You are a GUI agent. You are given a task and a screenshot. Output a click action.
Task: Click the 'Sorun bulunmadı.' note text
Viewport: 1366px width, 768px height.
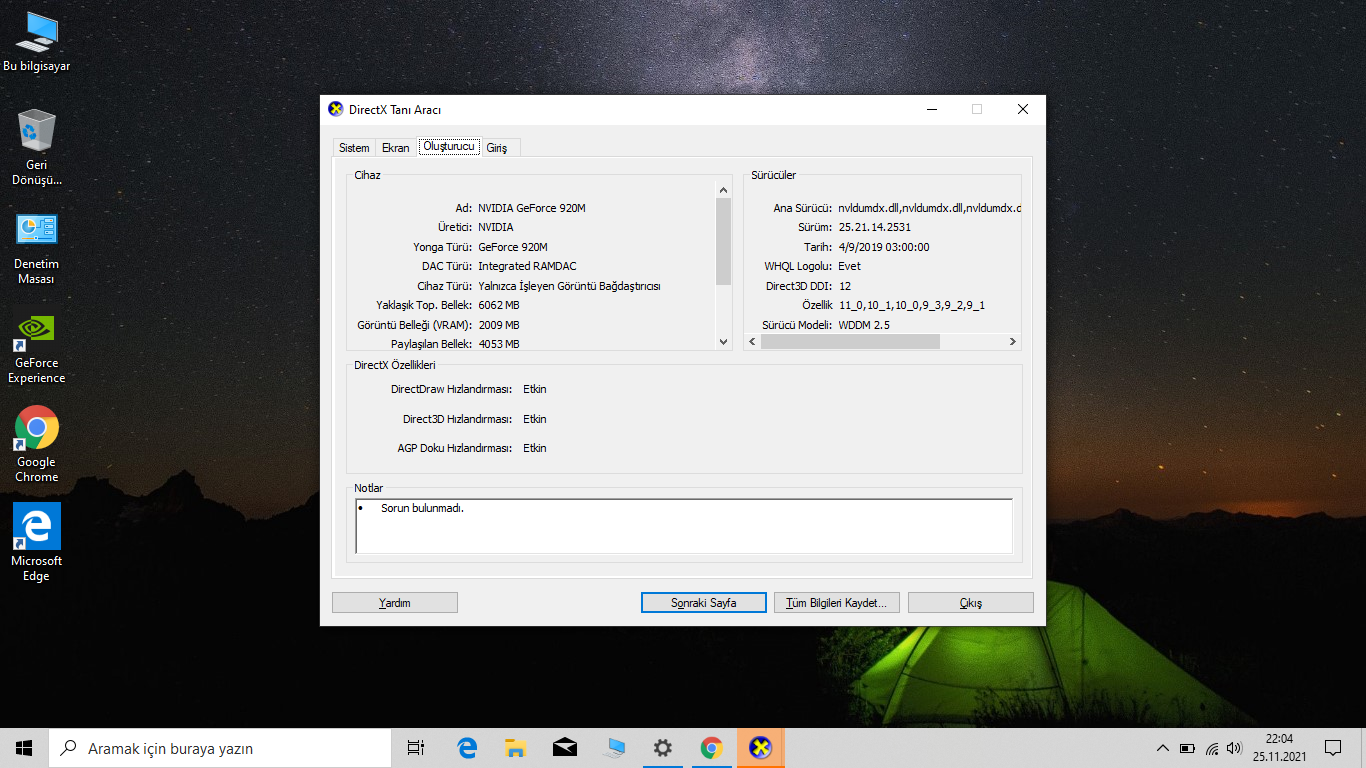pos(422,508)
